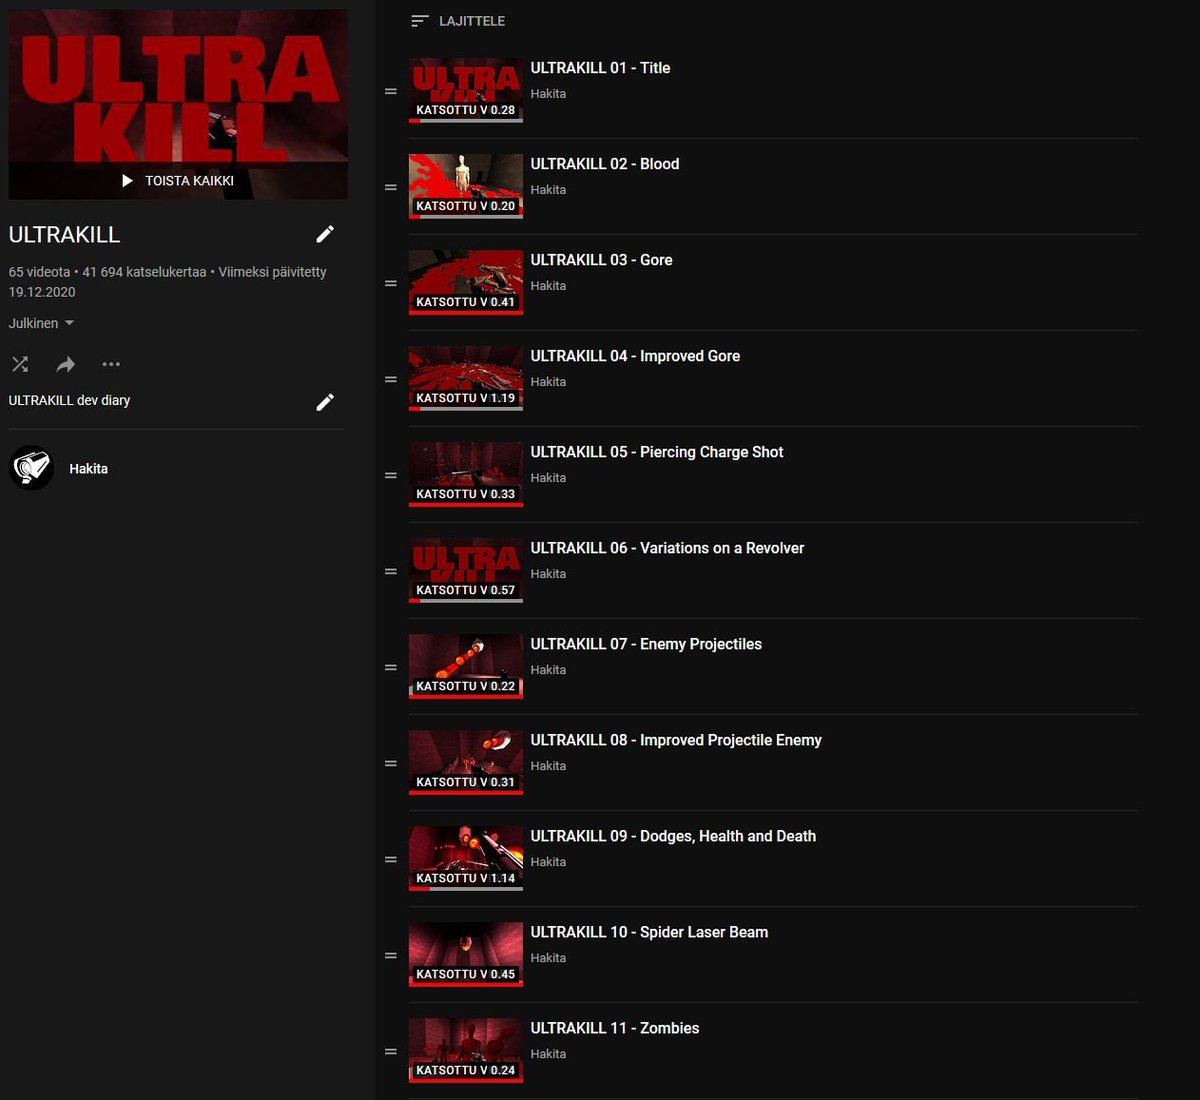This screenshot has width=1200, height=1100.
Task: Share the playlist via arrow icon
Action: pos(66,364)
